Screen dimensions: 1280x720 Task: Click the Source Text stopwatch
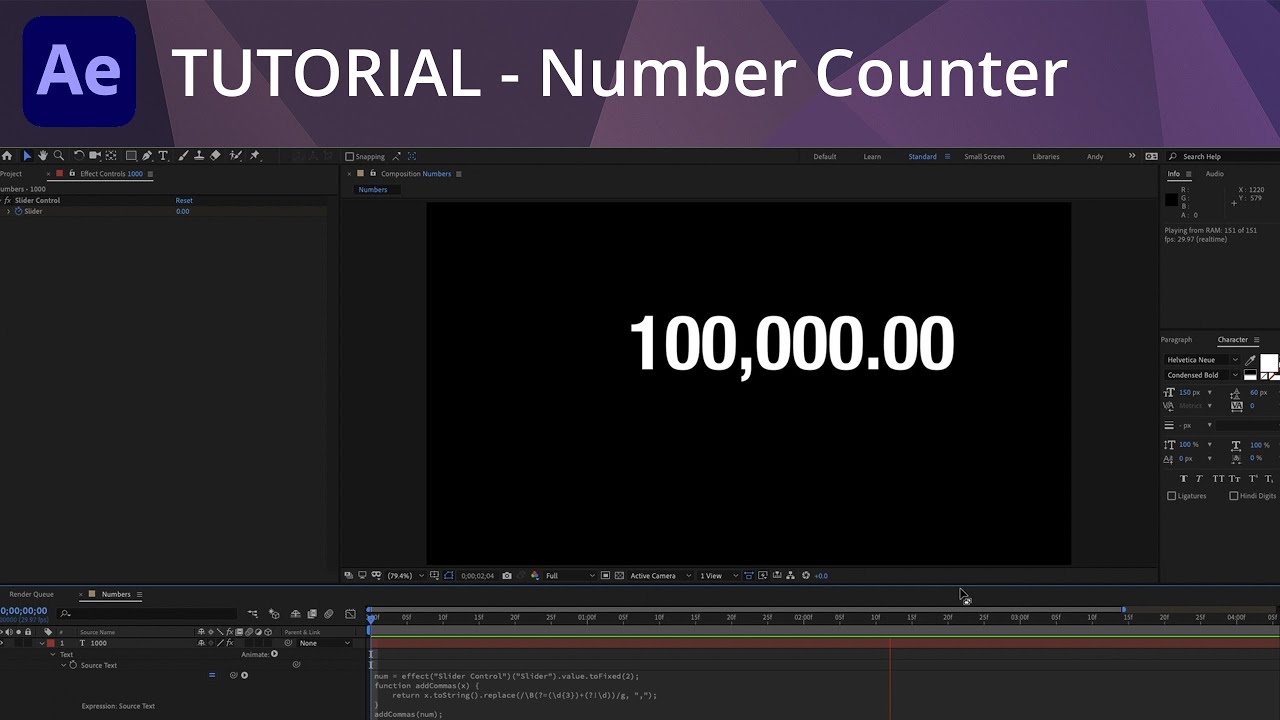pyautogui.click(x=73, y=665)
